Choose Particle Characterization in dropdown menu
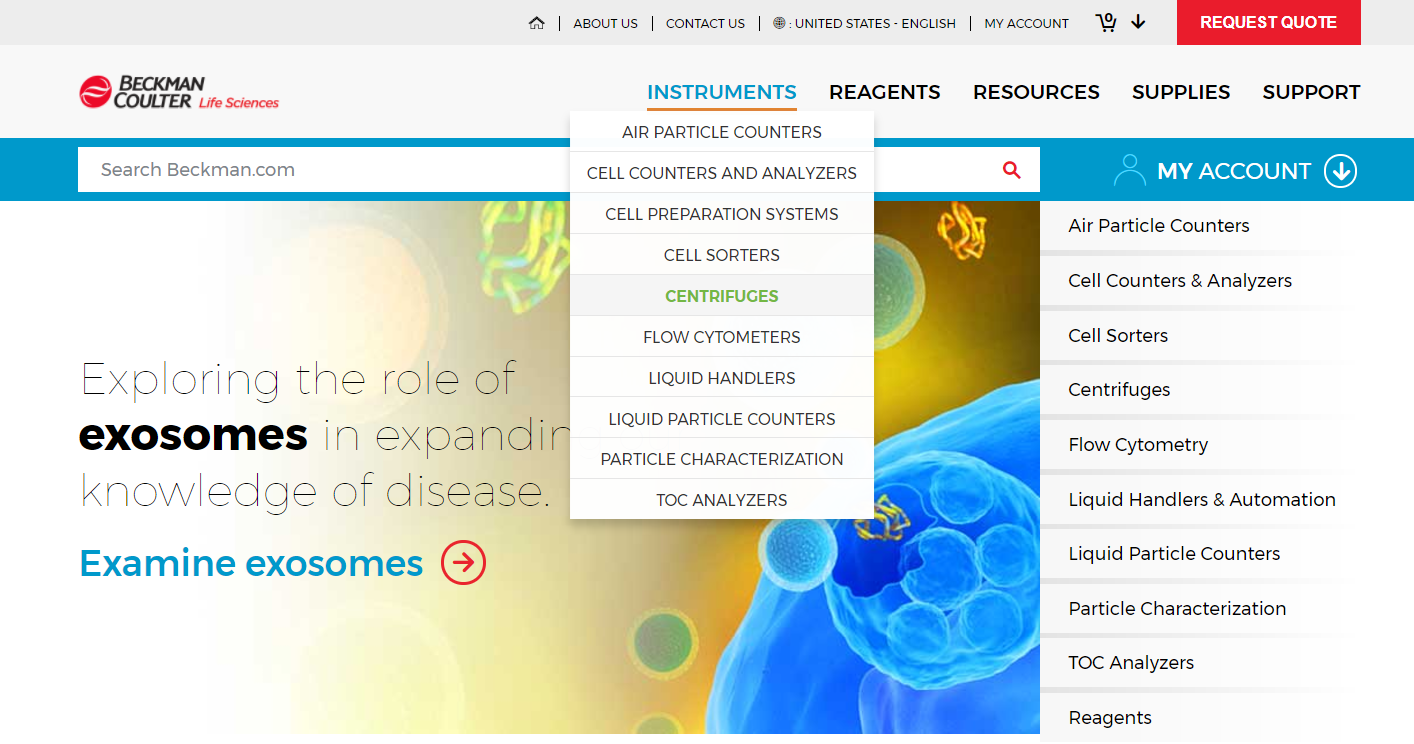Screen dimensions: 1414x744 [x=722, y=459]
